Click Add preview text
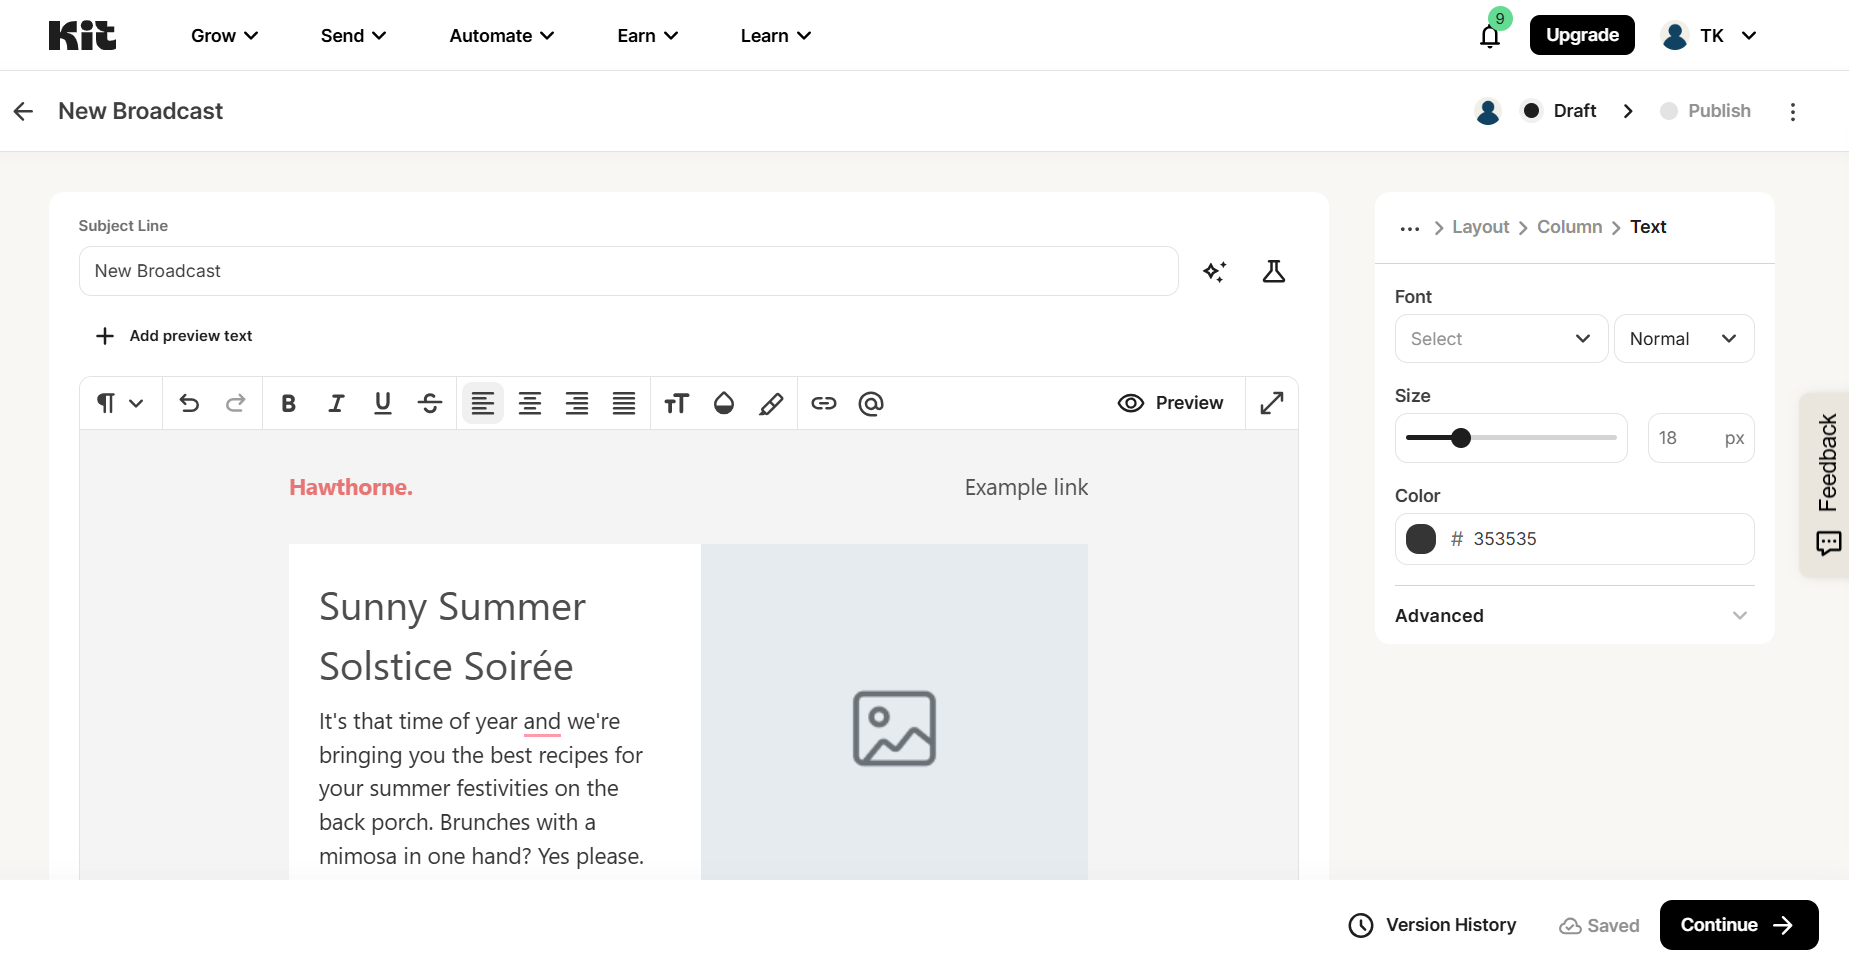Viewport: 1849px width, 968px height. pos(174,335)
